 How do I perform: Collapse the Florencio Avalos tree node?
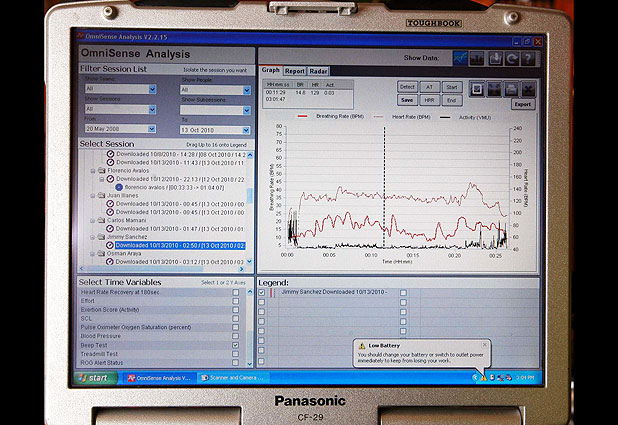pos(93,171)
